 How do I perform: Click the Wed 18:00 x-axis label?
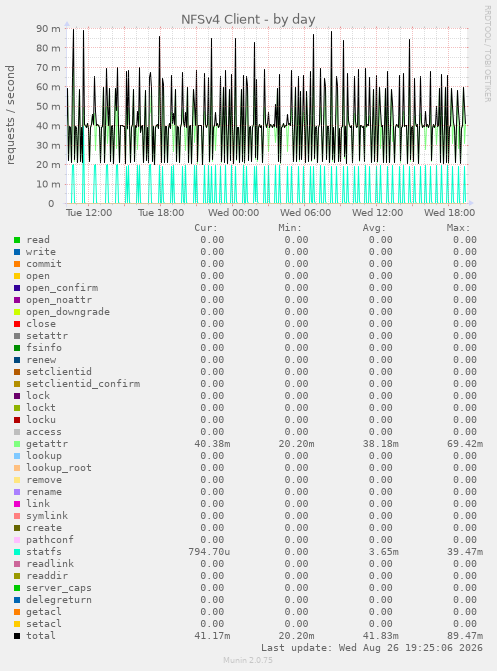[x=449, y=213]
